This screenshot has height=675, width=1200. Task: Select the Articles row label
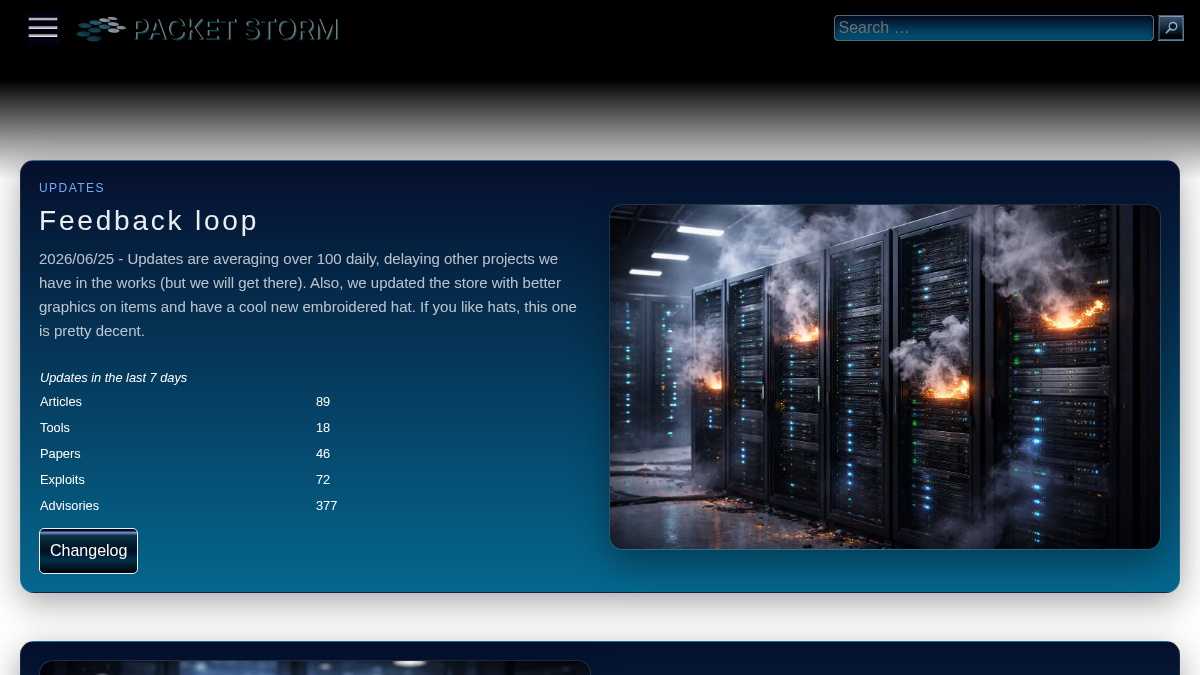[61, 402]
